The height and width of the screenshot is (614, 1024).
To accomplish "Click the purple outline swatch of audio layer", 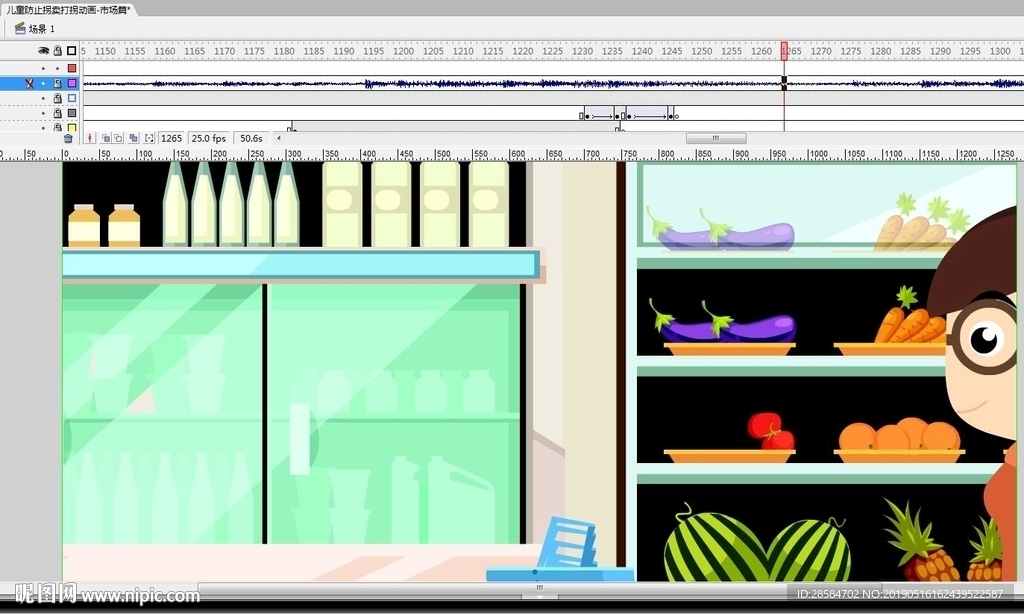I will pyautogui.click(x=71, y=84).
